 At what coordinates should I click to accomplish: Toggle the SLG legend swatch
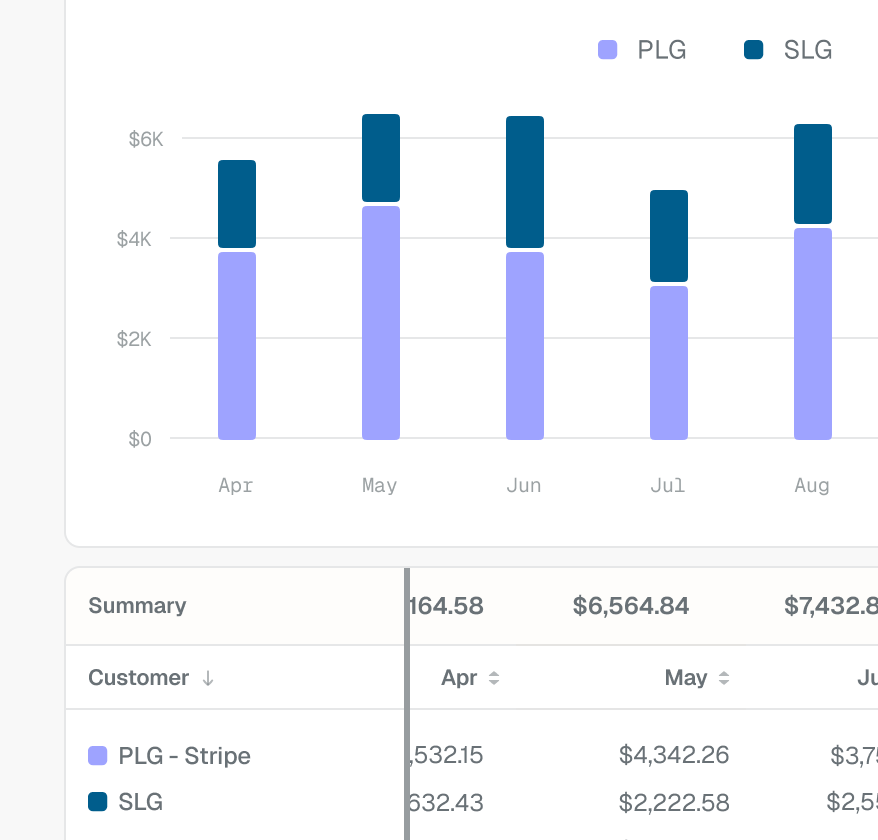click(x=754, y=50)
